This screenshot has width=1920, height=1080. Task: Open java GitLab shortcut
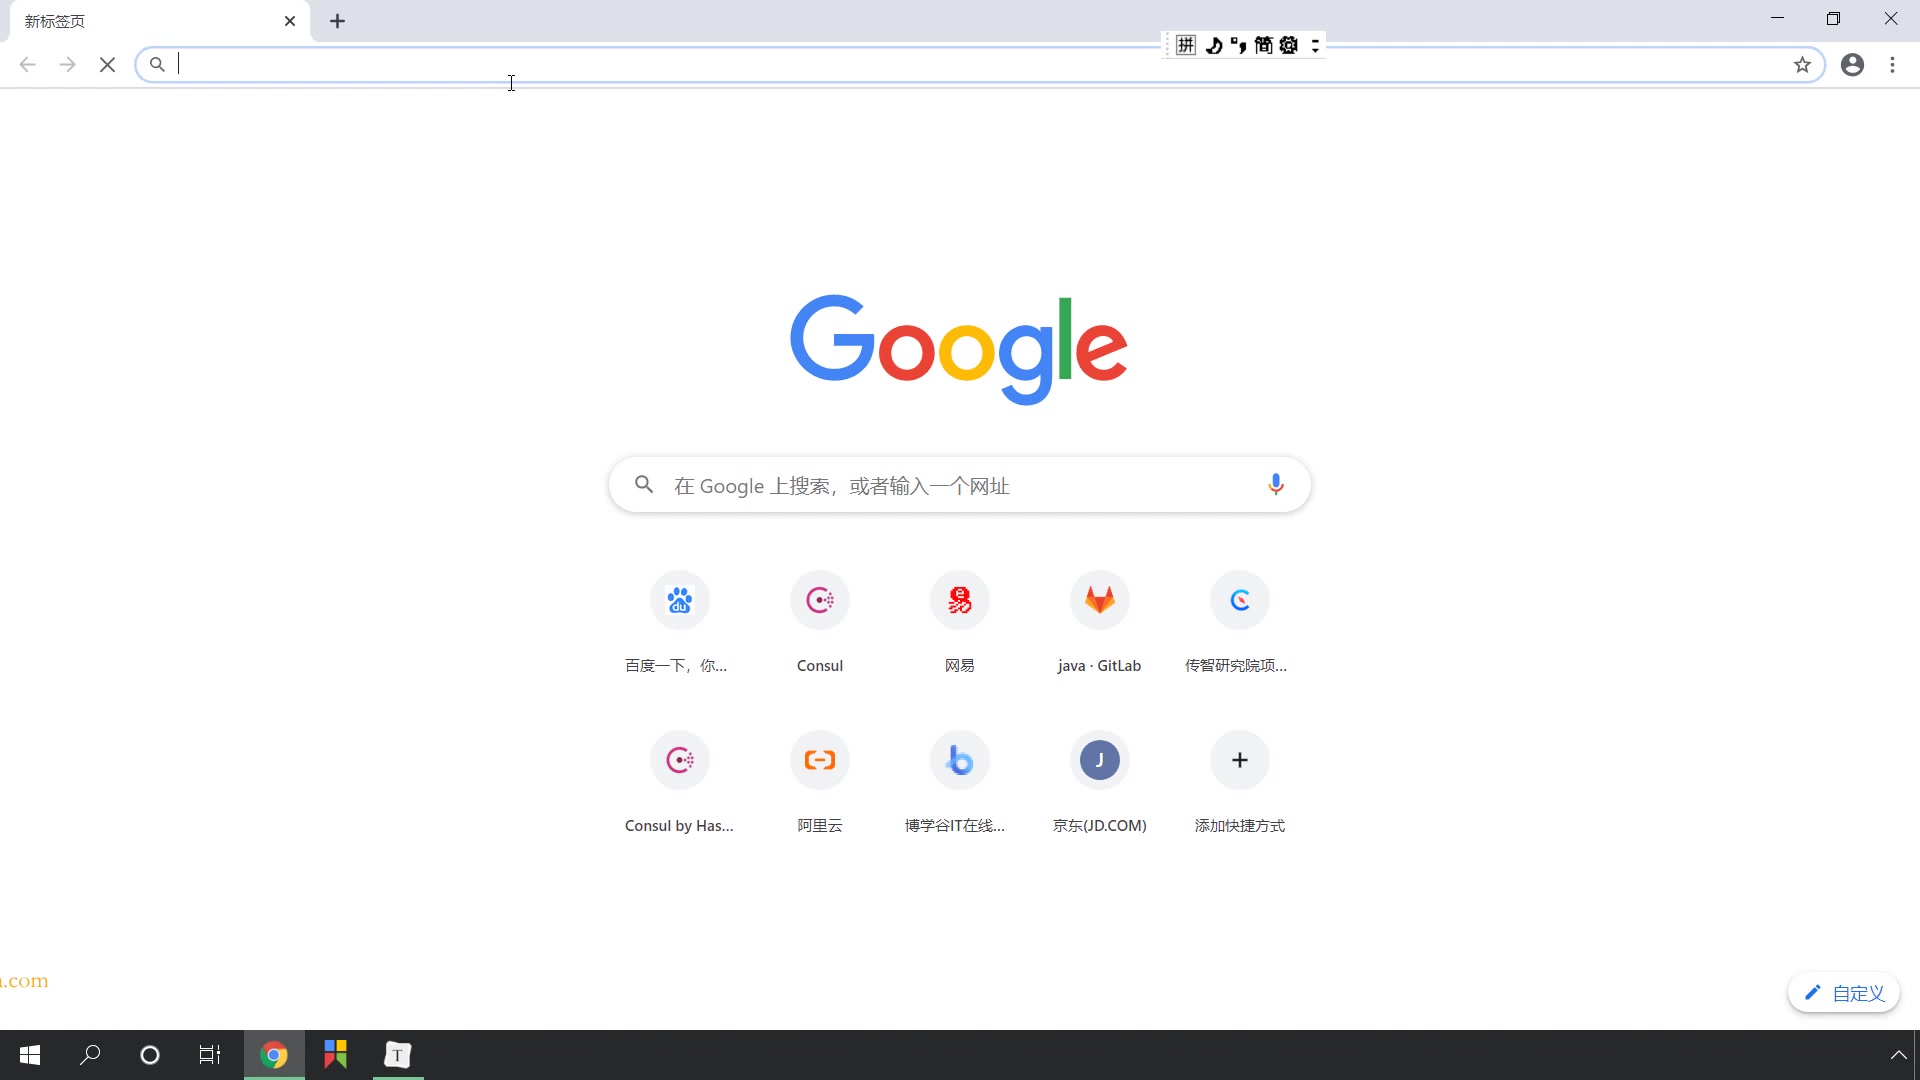[x=1098, y=600]
